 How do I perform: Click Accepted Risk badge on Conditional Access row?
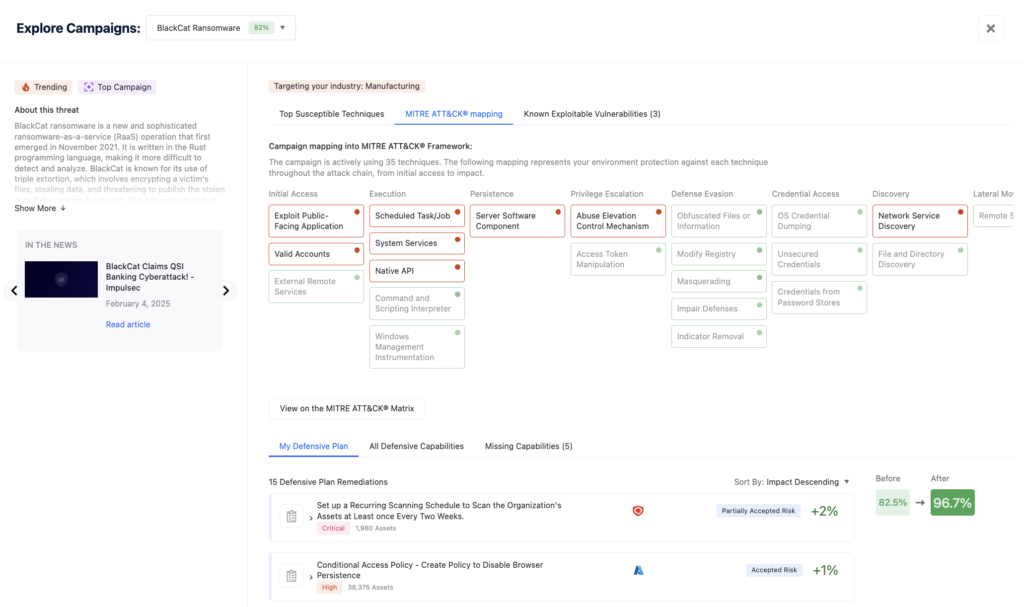click(x=774, y=570)
